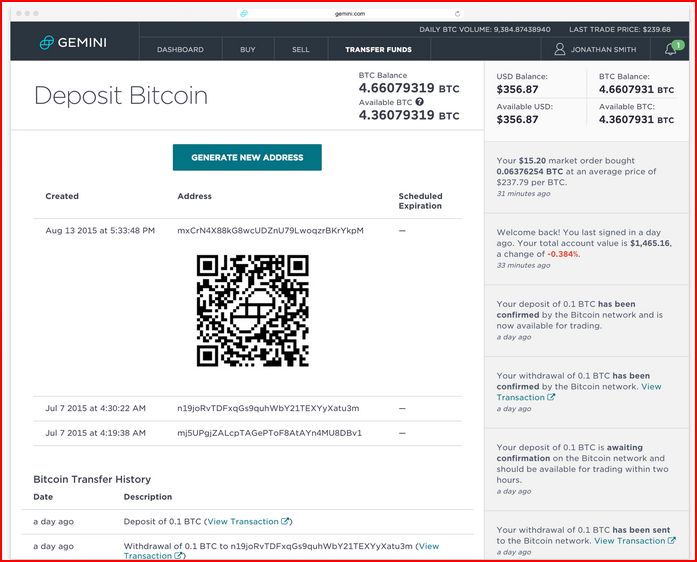Click the Address column header

pyautogui.click(x=194, y=196)
